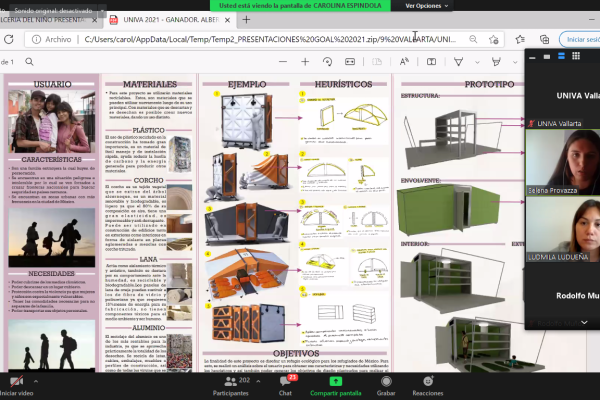Open highlighter options arrow
600x400 pixels.
515,62
